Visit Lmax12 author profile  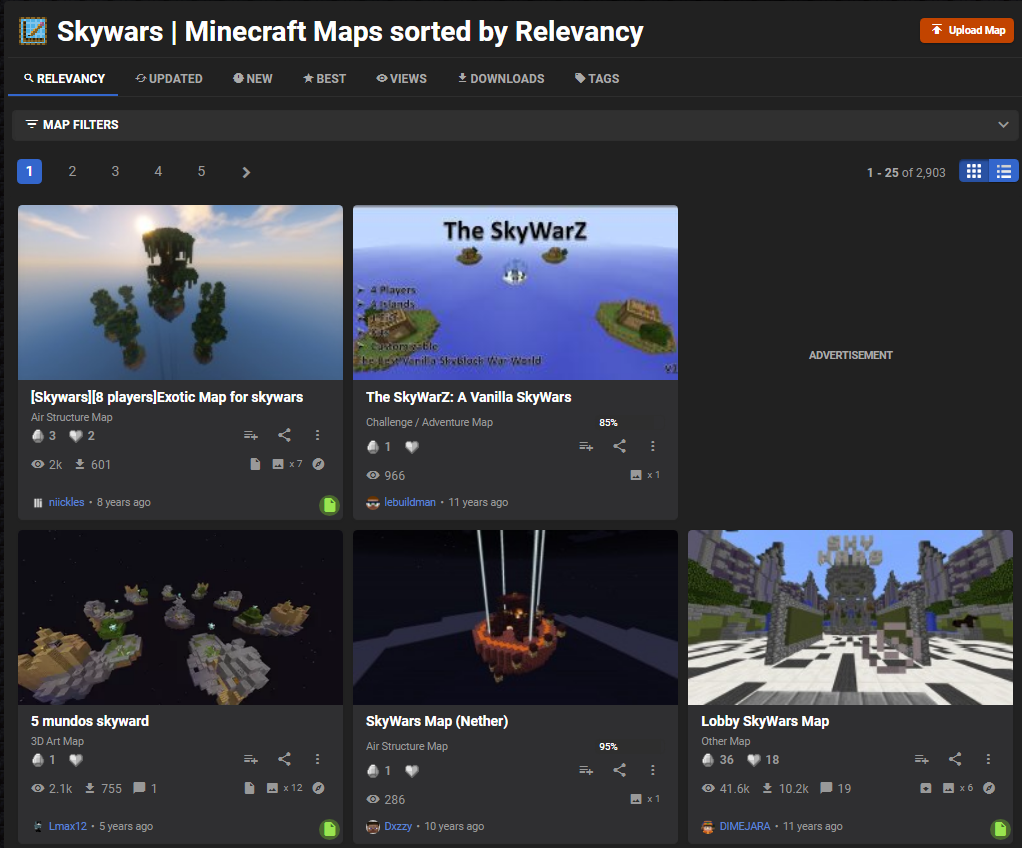click(68, 826)
